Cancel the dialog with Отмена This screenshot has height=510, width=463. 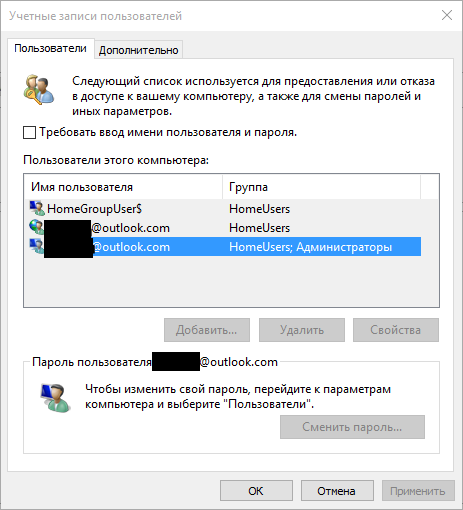click(x=337, y=491)
